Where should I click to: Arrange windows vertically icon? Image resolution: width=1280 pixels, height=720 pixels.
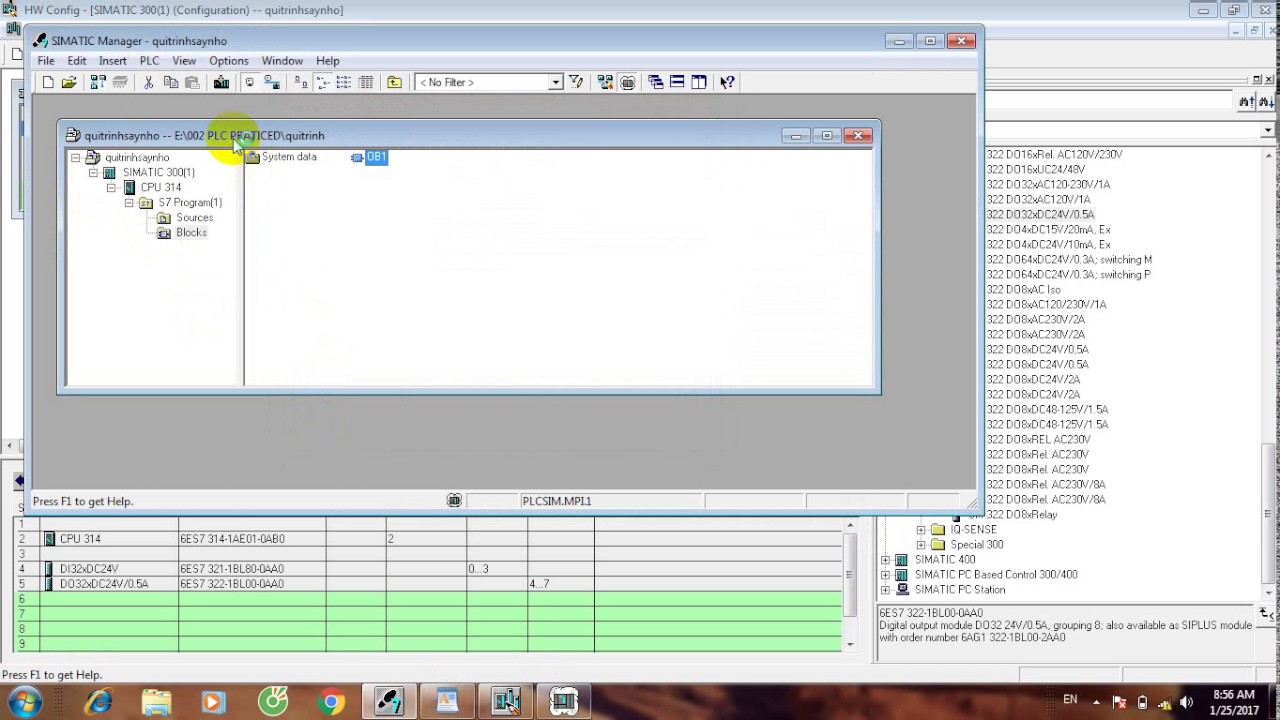699,82
